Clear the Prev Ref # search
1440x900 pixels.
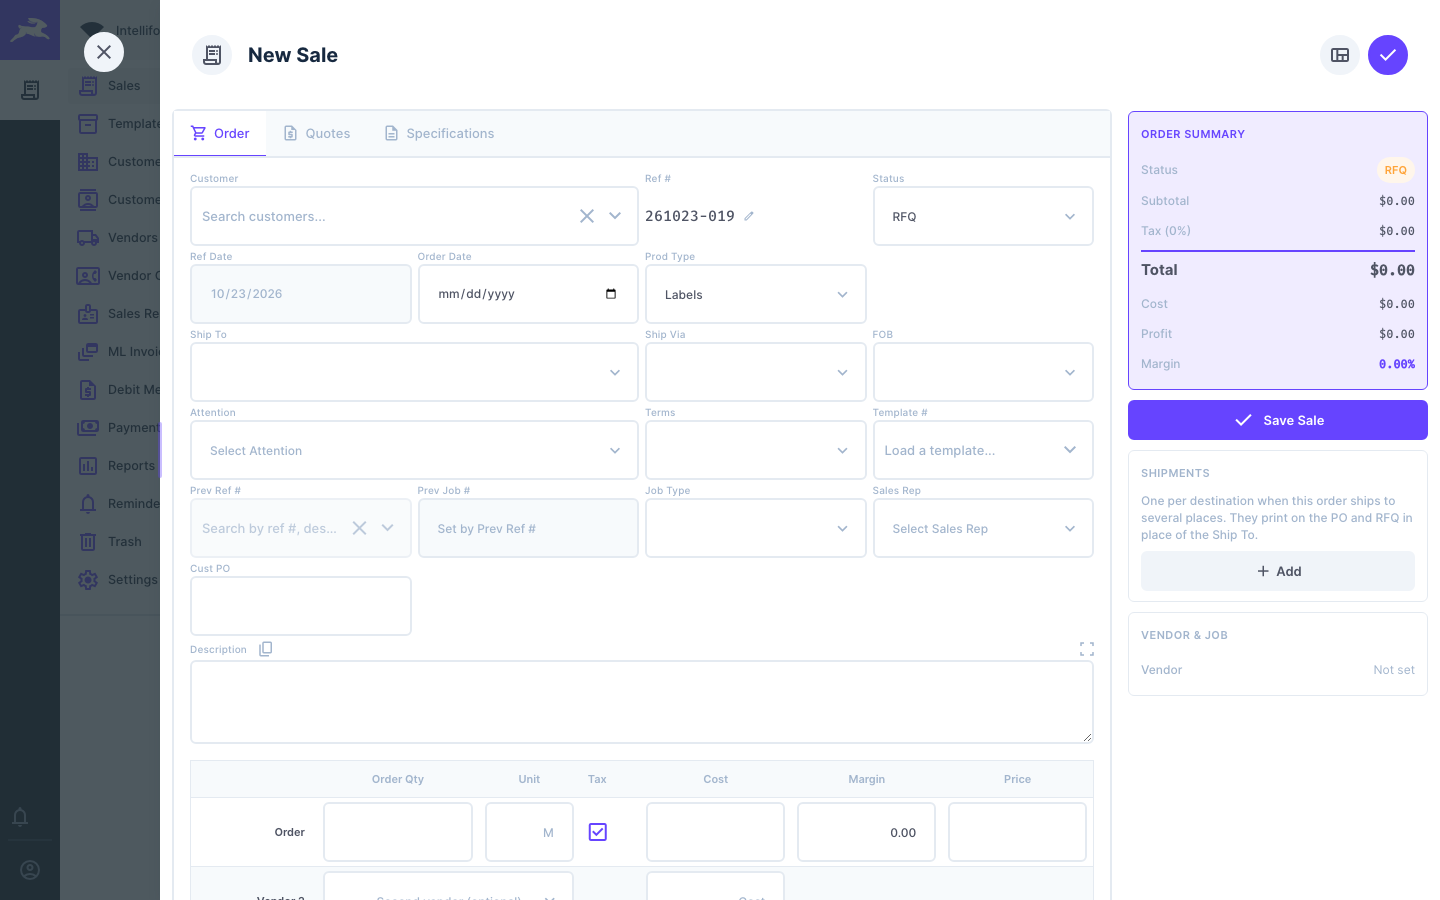tap(359, 528)
